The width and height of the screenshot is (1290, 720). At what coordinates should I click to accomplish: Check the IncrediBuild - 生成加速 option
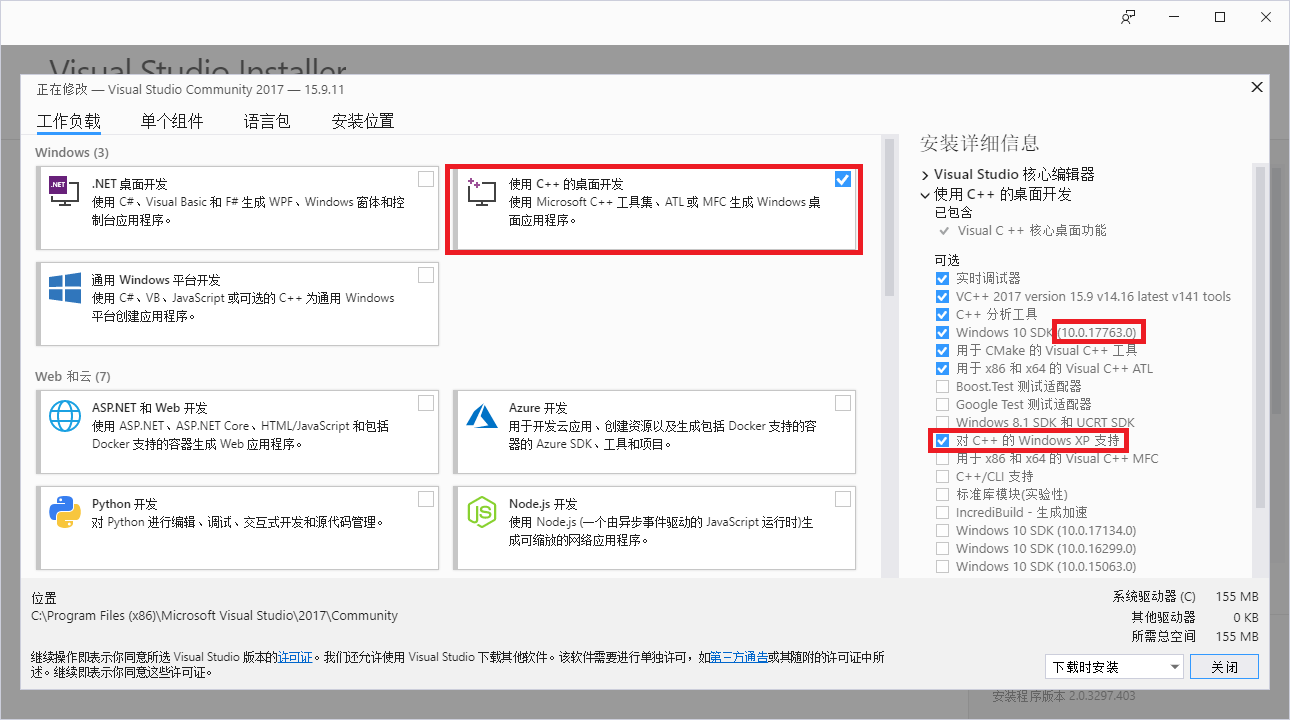point(942,513)
